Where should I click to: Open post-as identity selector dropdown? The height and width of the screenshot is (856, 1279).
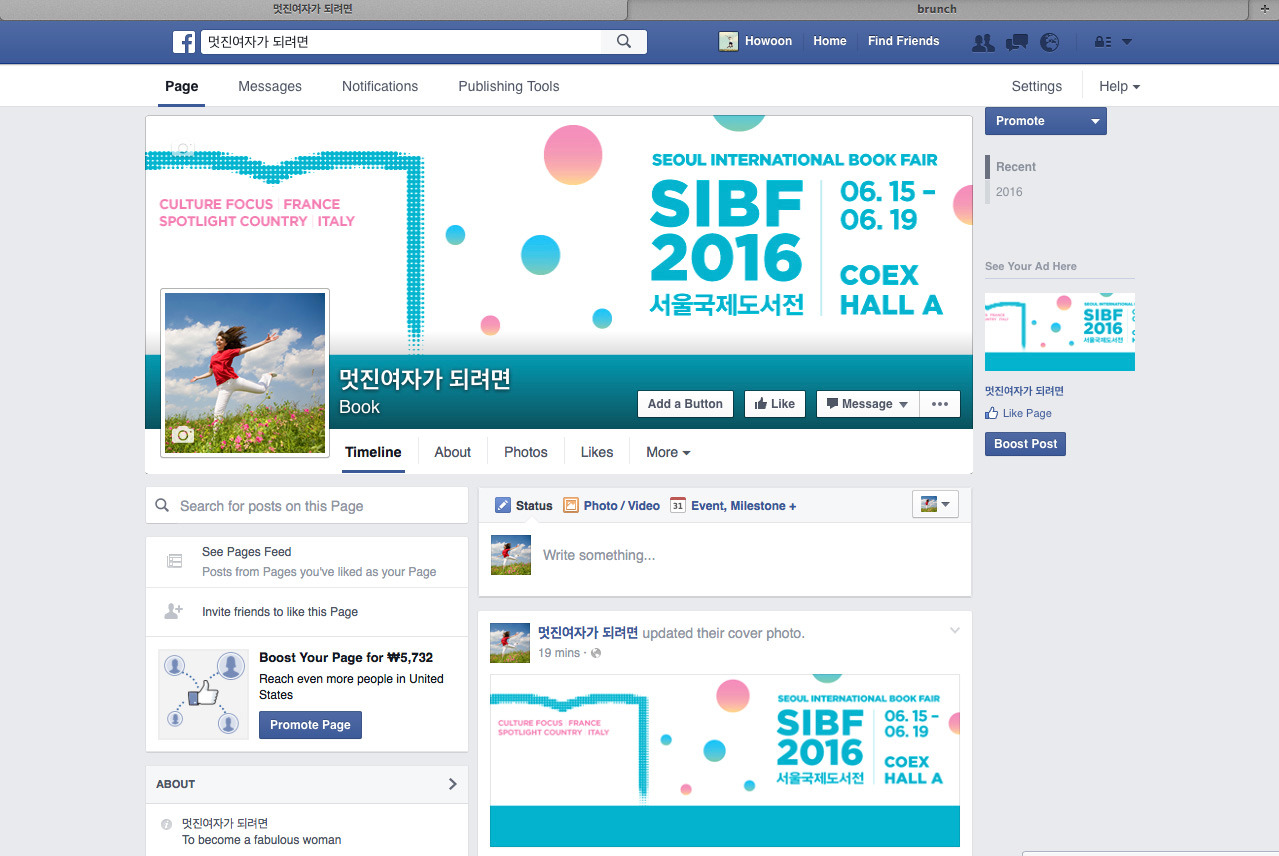point(936,505)
